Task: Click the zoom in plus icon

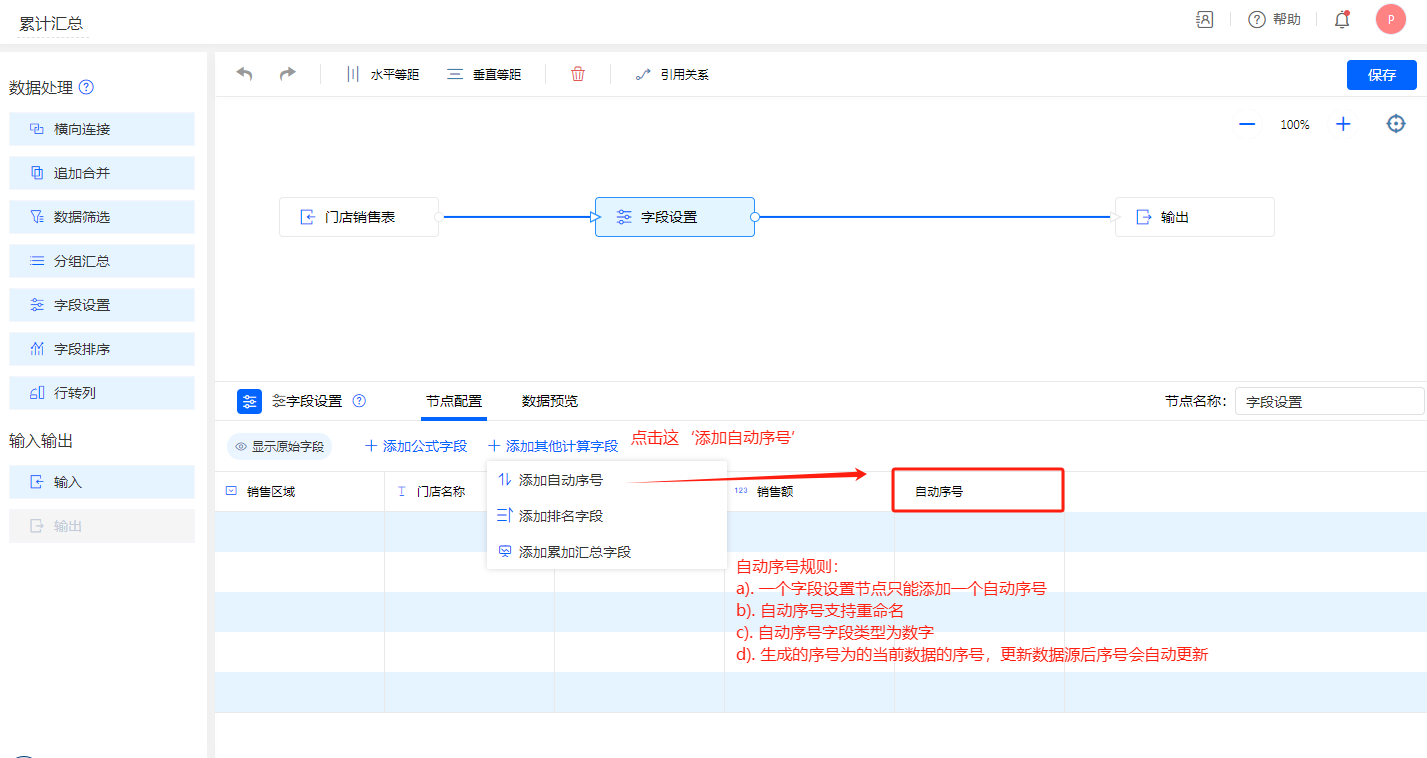Action: click(1343, 124)
